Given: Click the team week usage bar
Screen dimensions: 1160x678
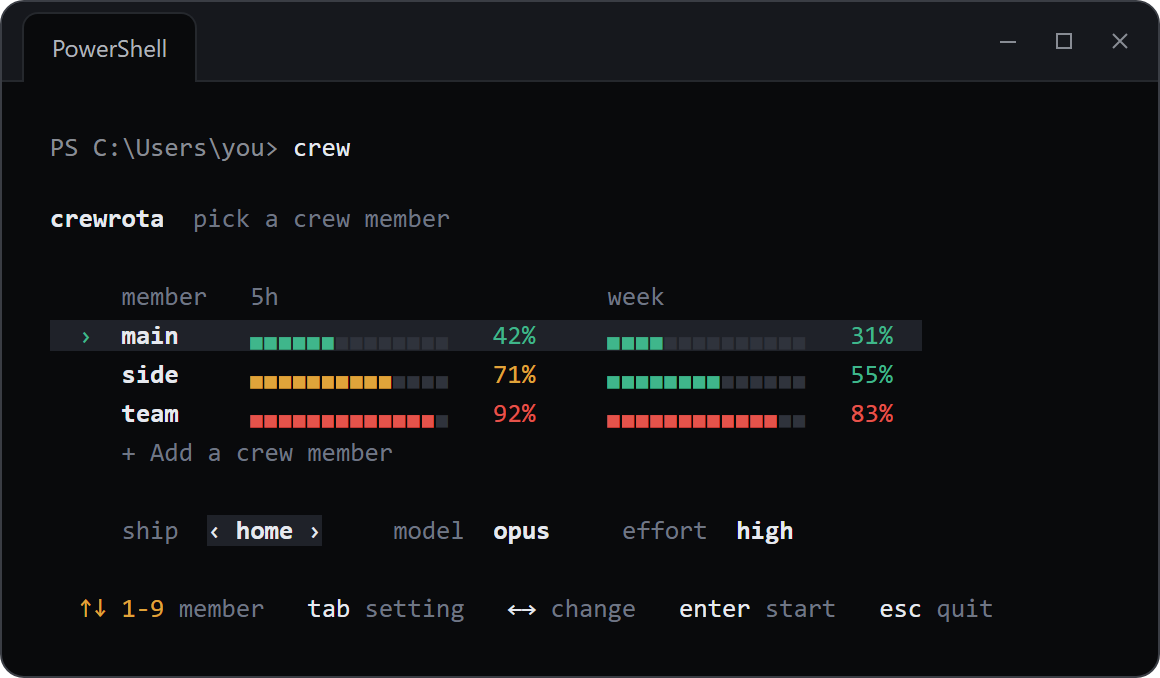Looking at the screenshot, I should tap(706, 421).
